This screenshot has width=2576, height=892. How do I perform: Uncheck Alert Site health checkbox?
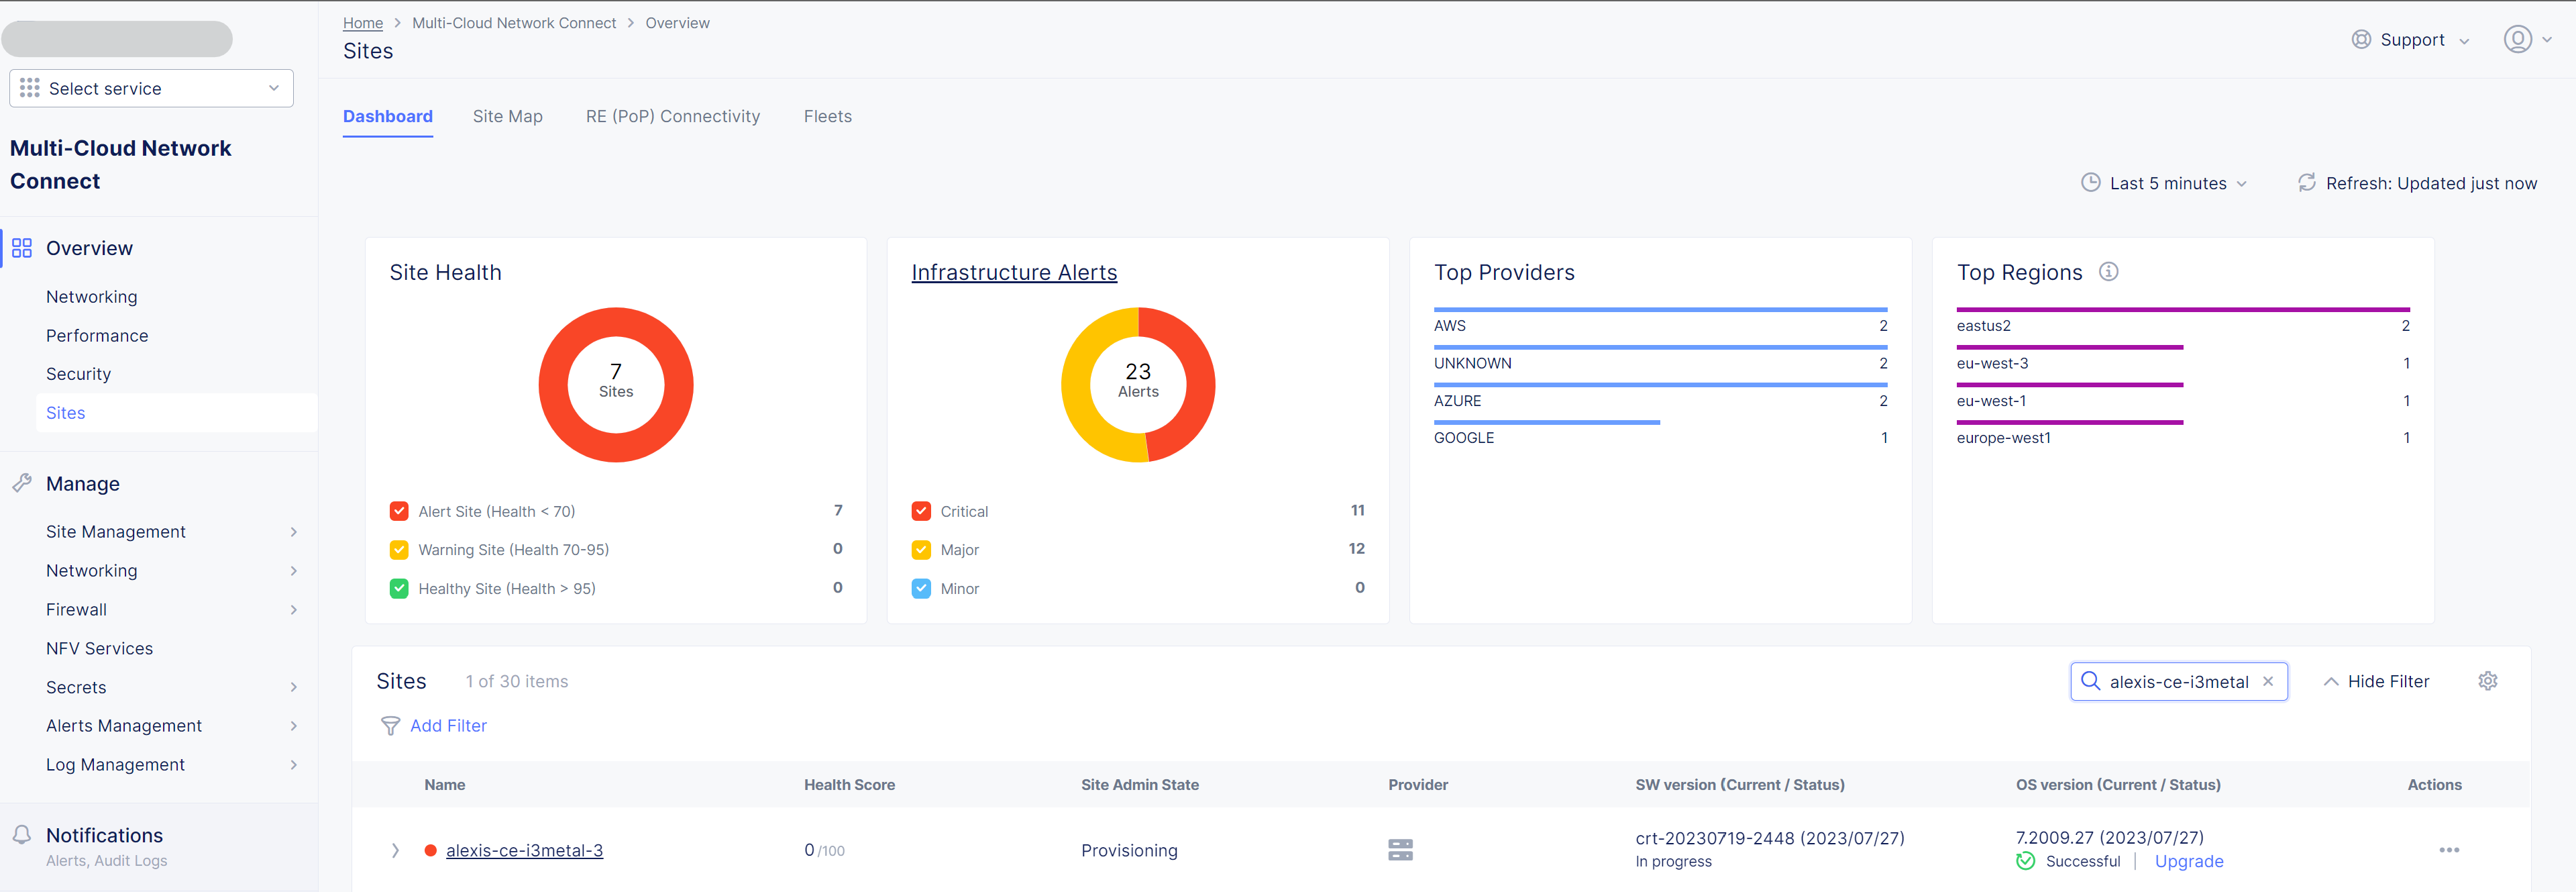(399, 511)
